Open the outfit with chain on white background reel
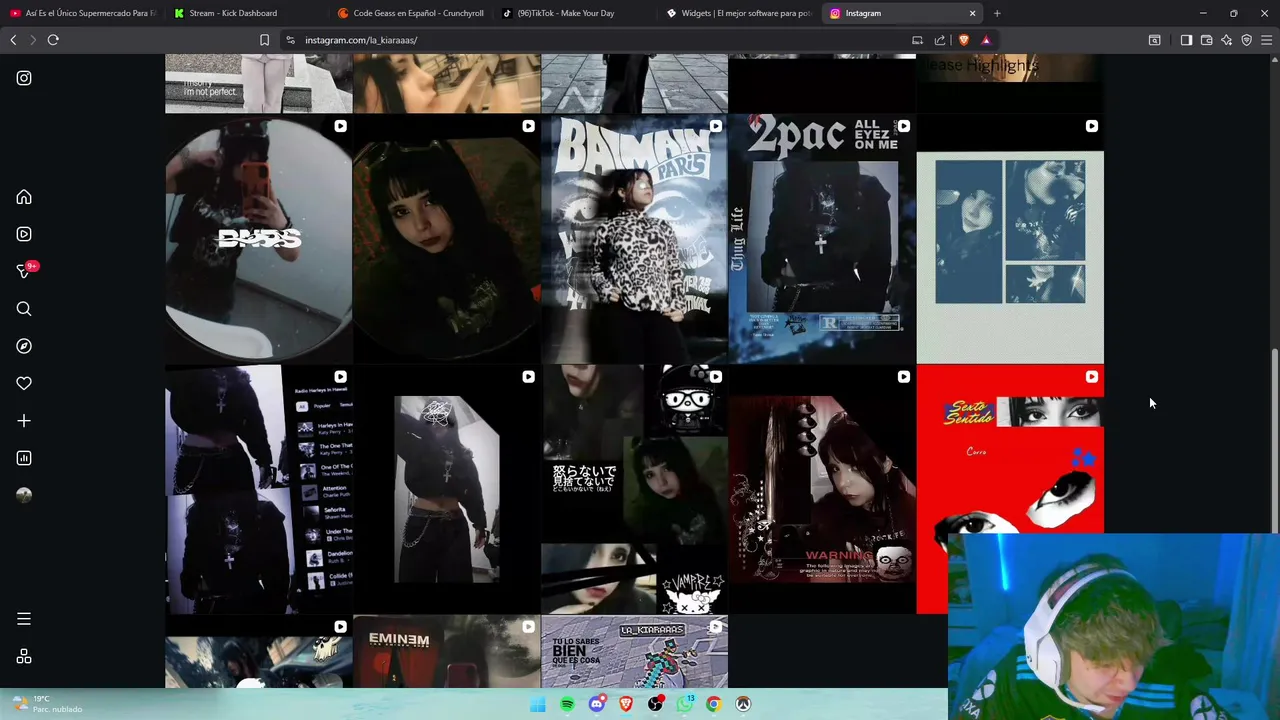Image resolution: width=1280 pixels, height=720 pixels. pos(446,489)
